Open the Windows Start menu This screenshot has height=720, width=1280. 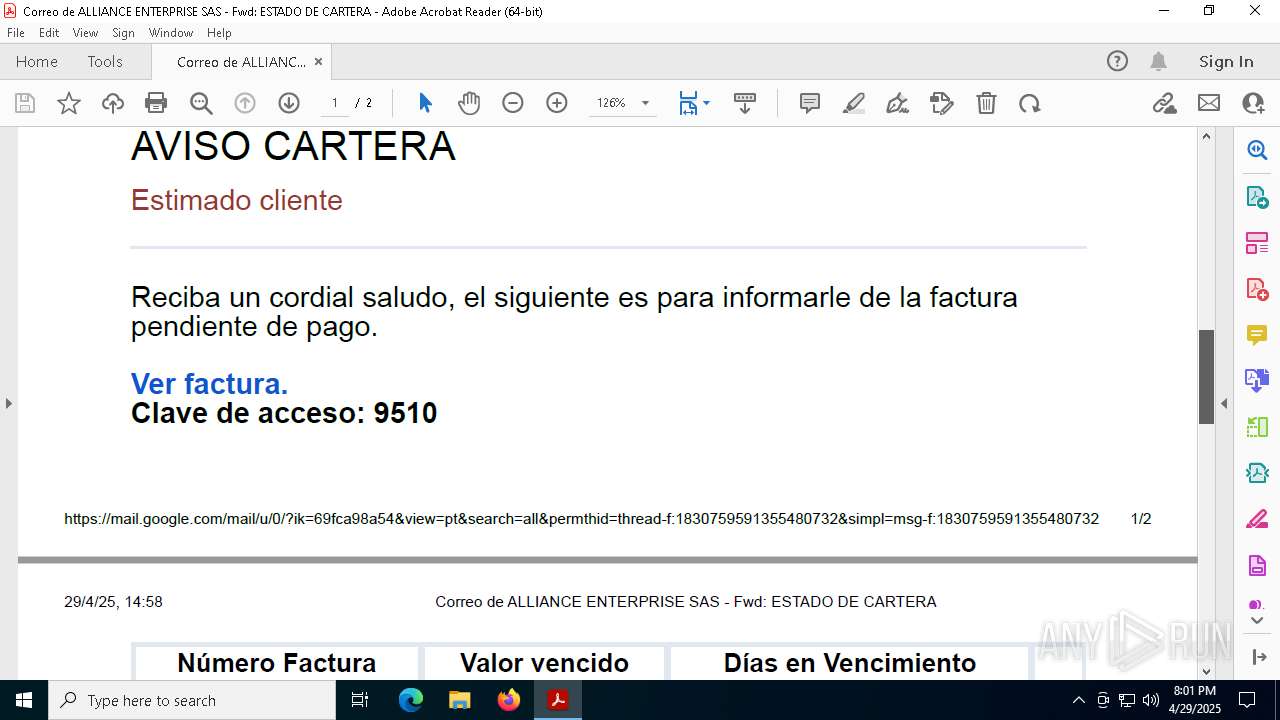pos(24,700)
